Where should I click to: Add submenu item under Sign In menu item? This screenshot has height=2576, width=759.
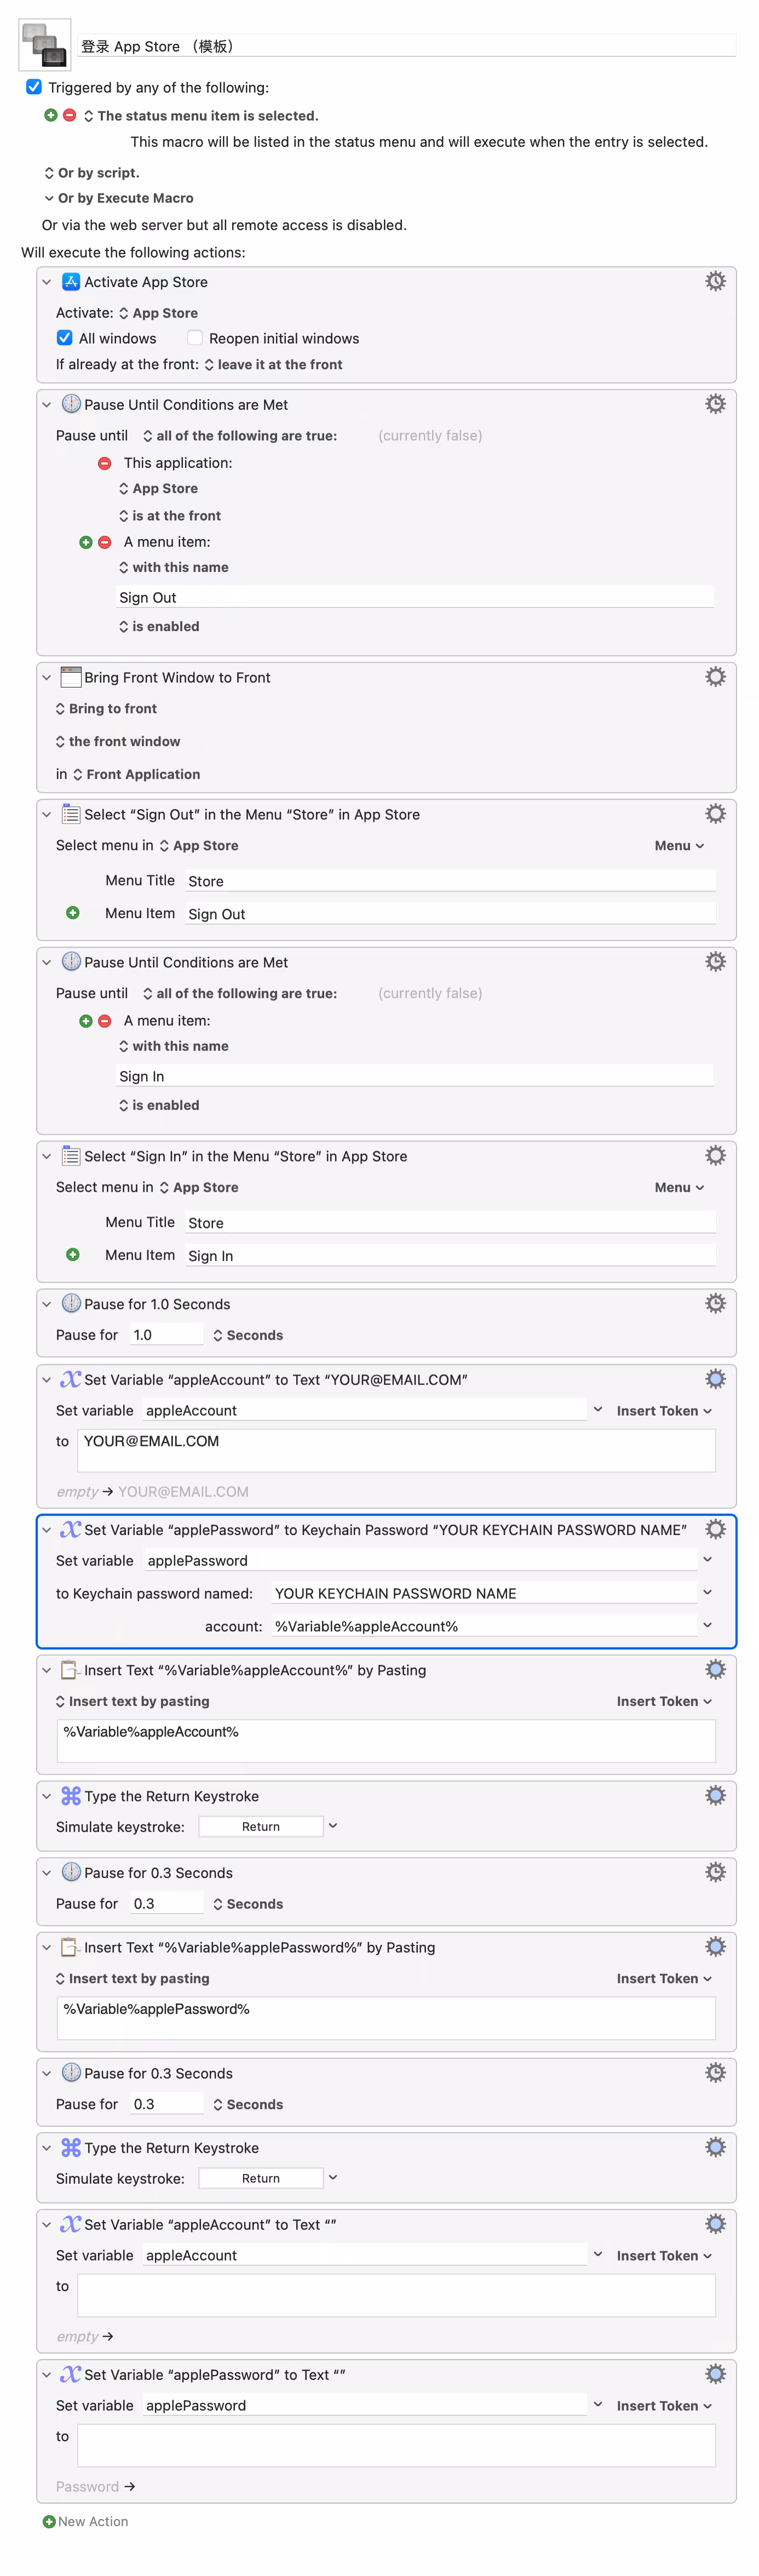pos(73,1255)
